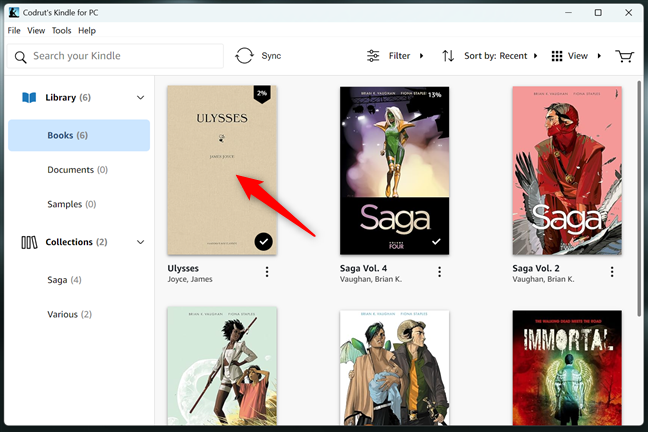Click the Library open-book icon

click(x=29, y=98)
